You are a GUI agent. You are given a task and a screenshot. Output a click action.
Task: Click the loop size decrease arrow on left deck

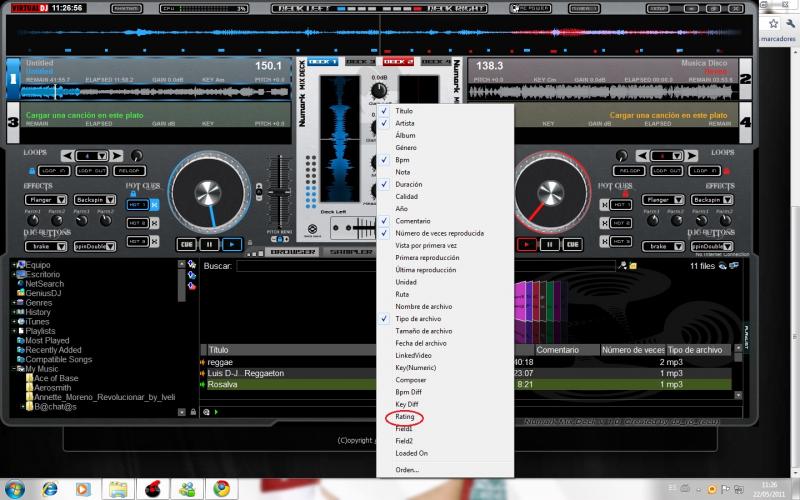coord(67,156)
